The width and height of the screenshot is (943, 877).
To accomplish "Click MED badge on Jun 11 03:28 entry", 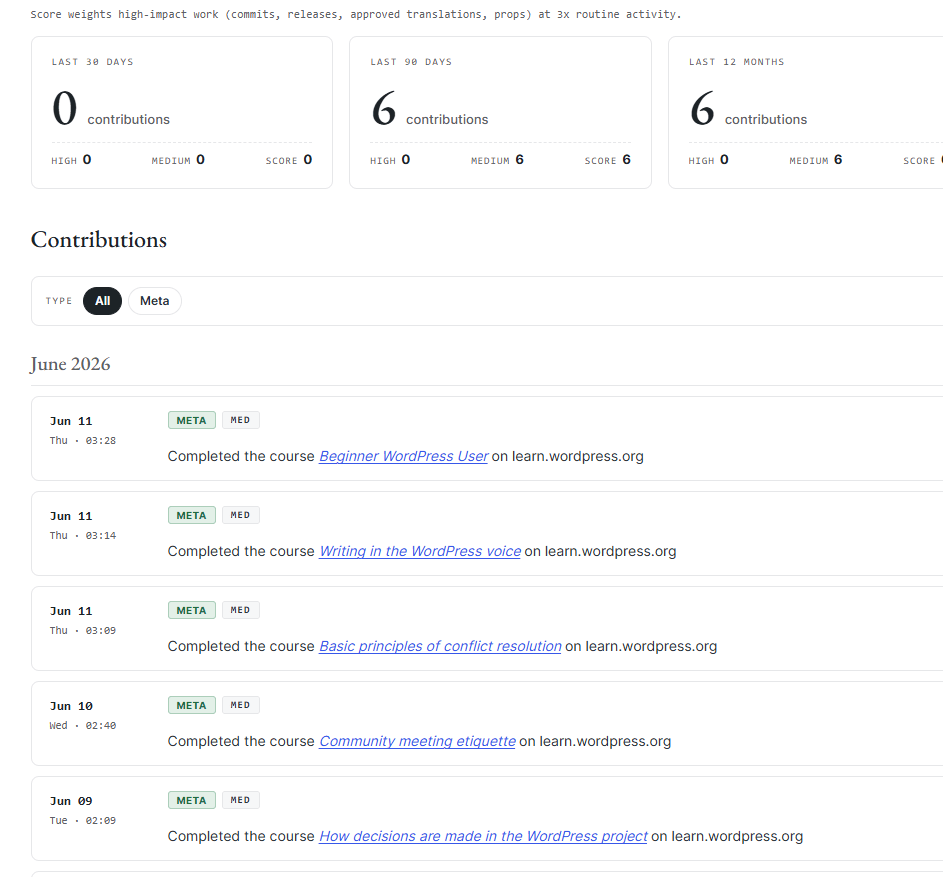I will point(241,420).
